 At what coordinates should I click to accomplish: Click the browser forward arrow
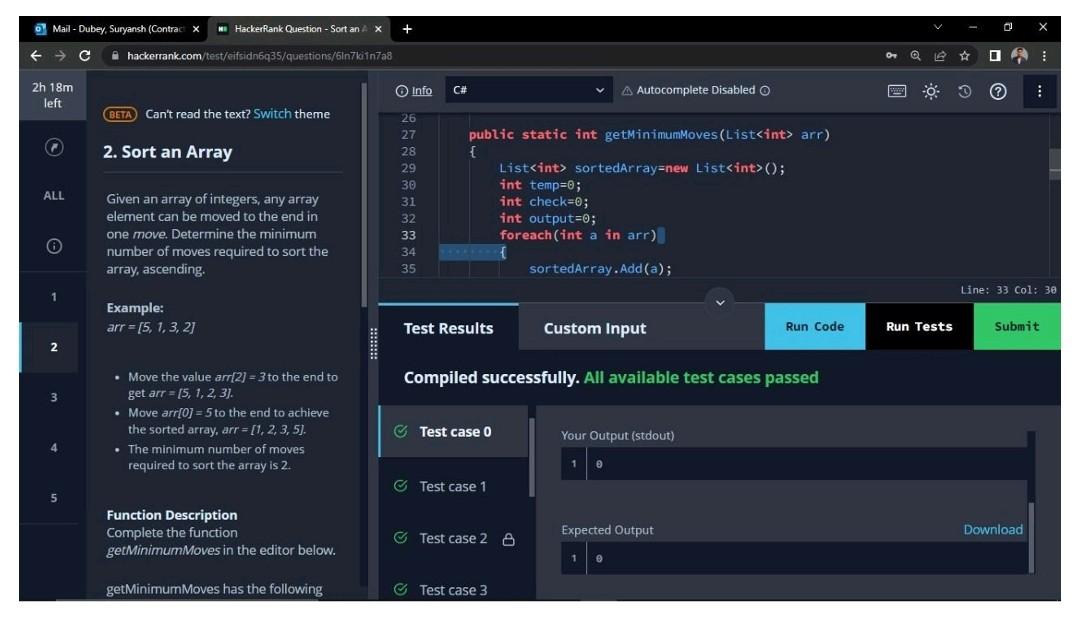(60, 56)
